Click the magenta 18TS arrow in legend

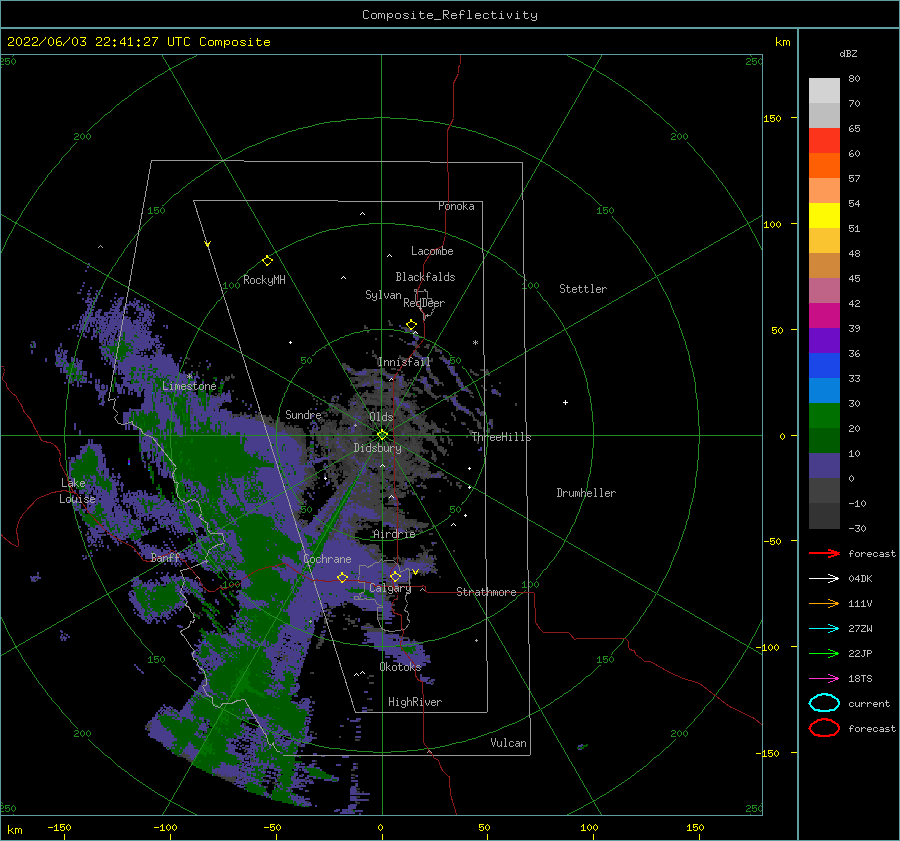(824, 678)
